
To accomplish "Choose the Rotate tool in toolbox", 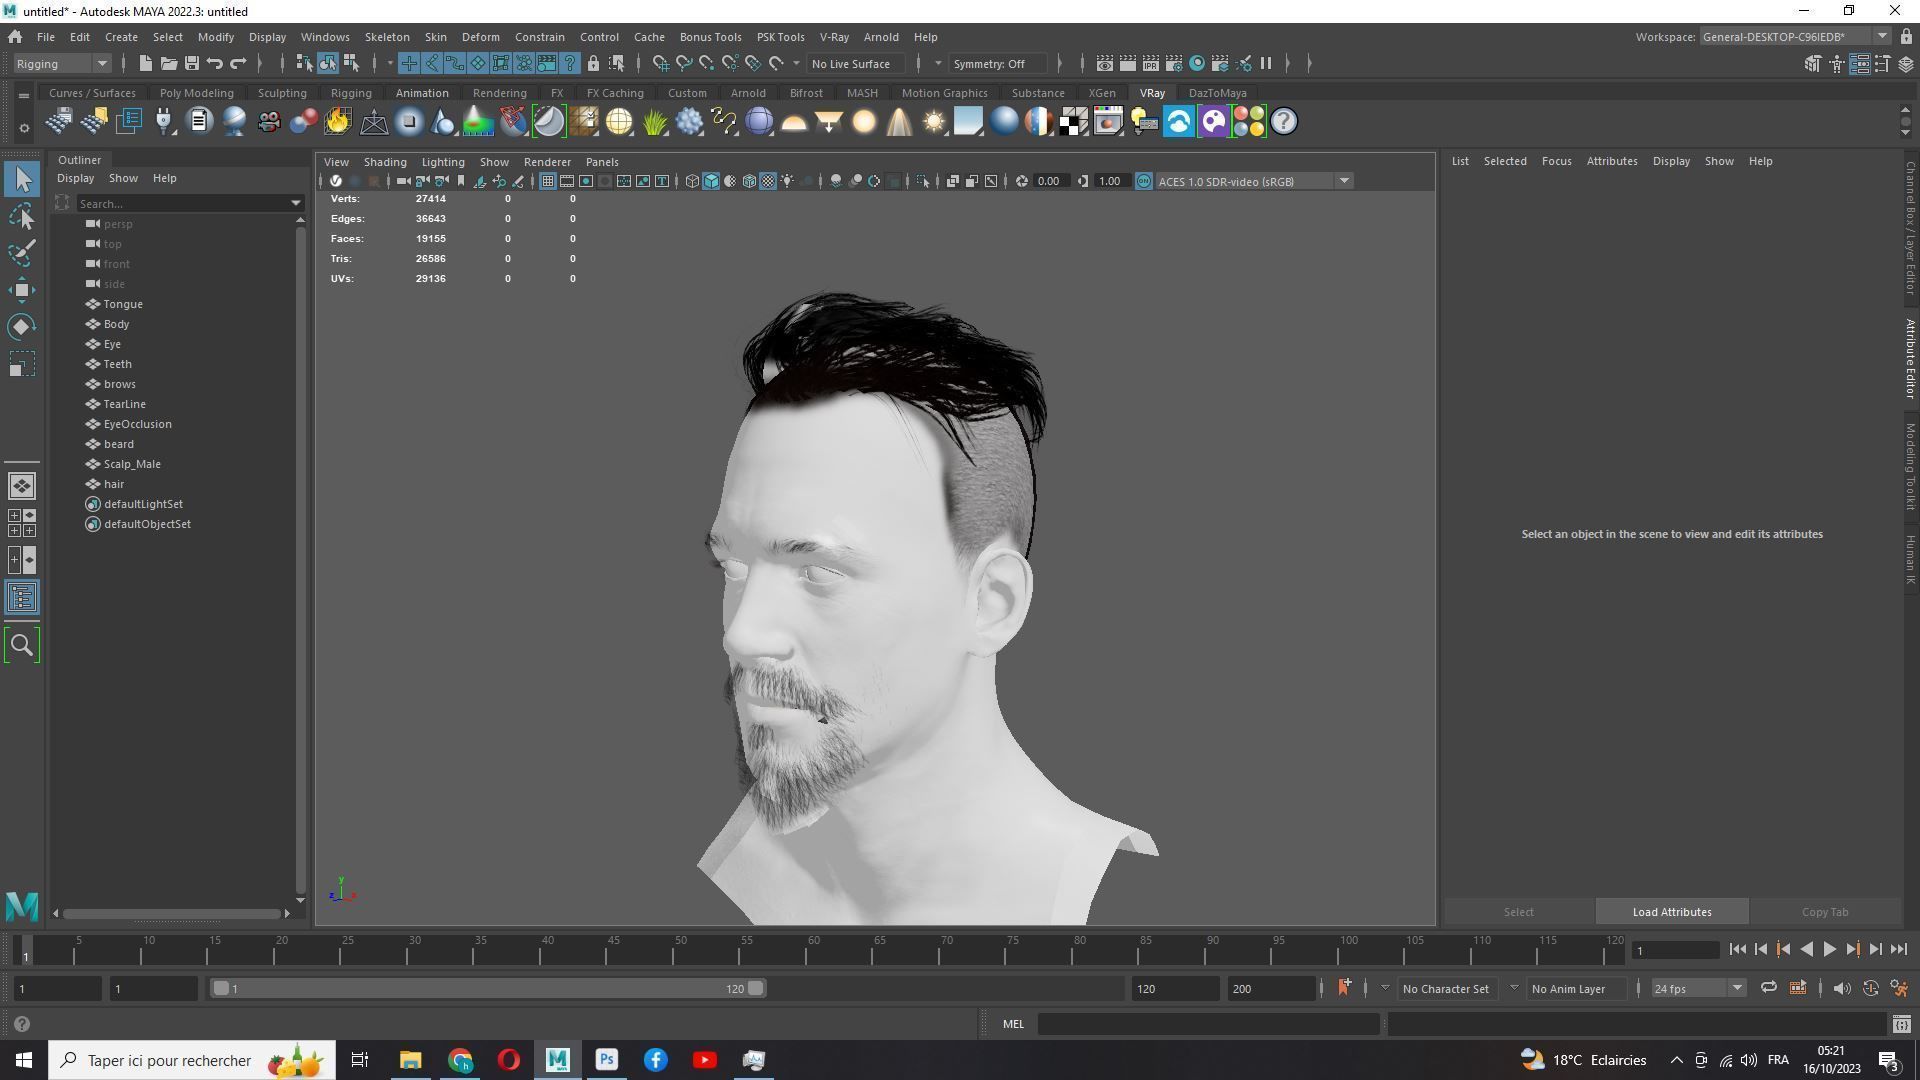I will [22, 327].
